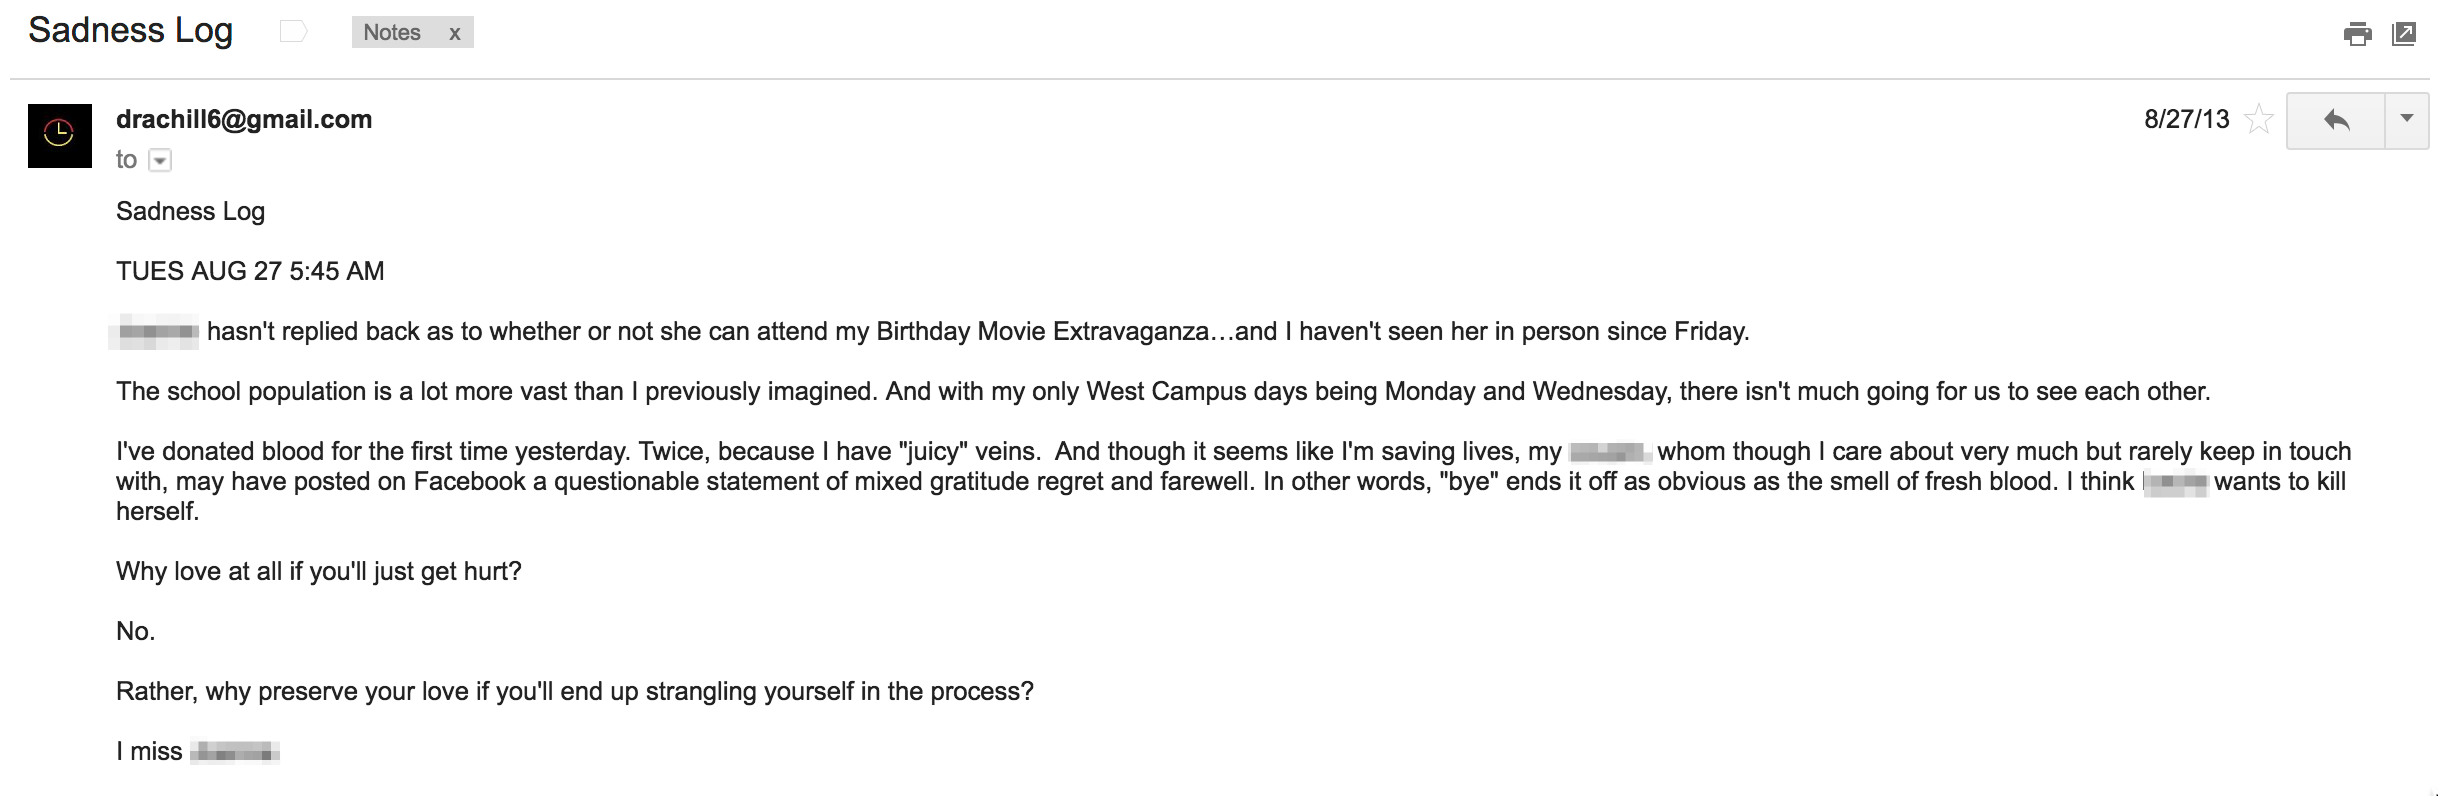Show recipient details with the arrow after "to"

pyautogui.click(x=160, y=160)
